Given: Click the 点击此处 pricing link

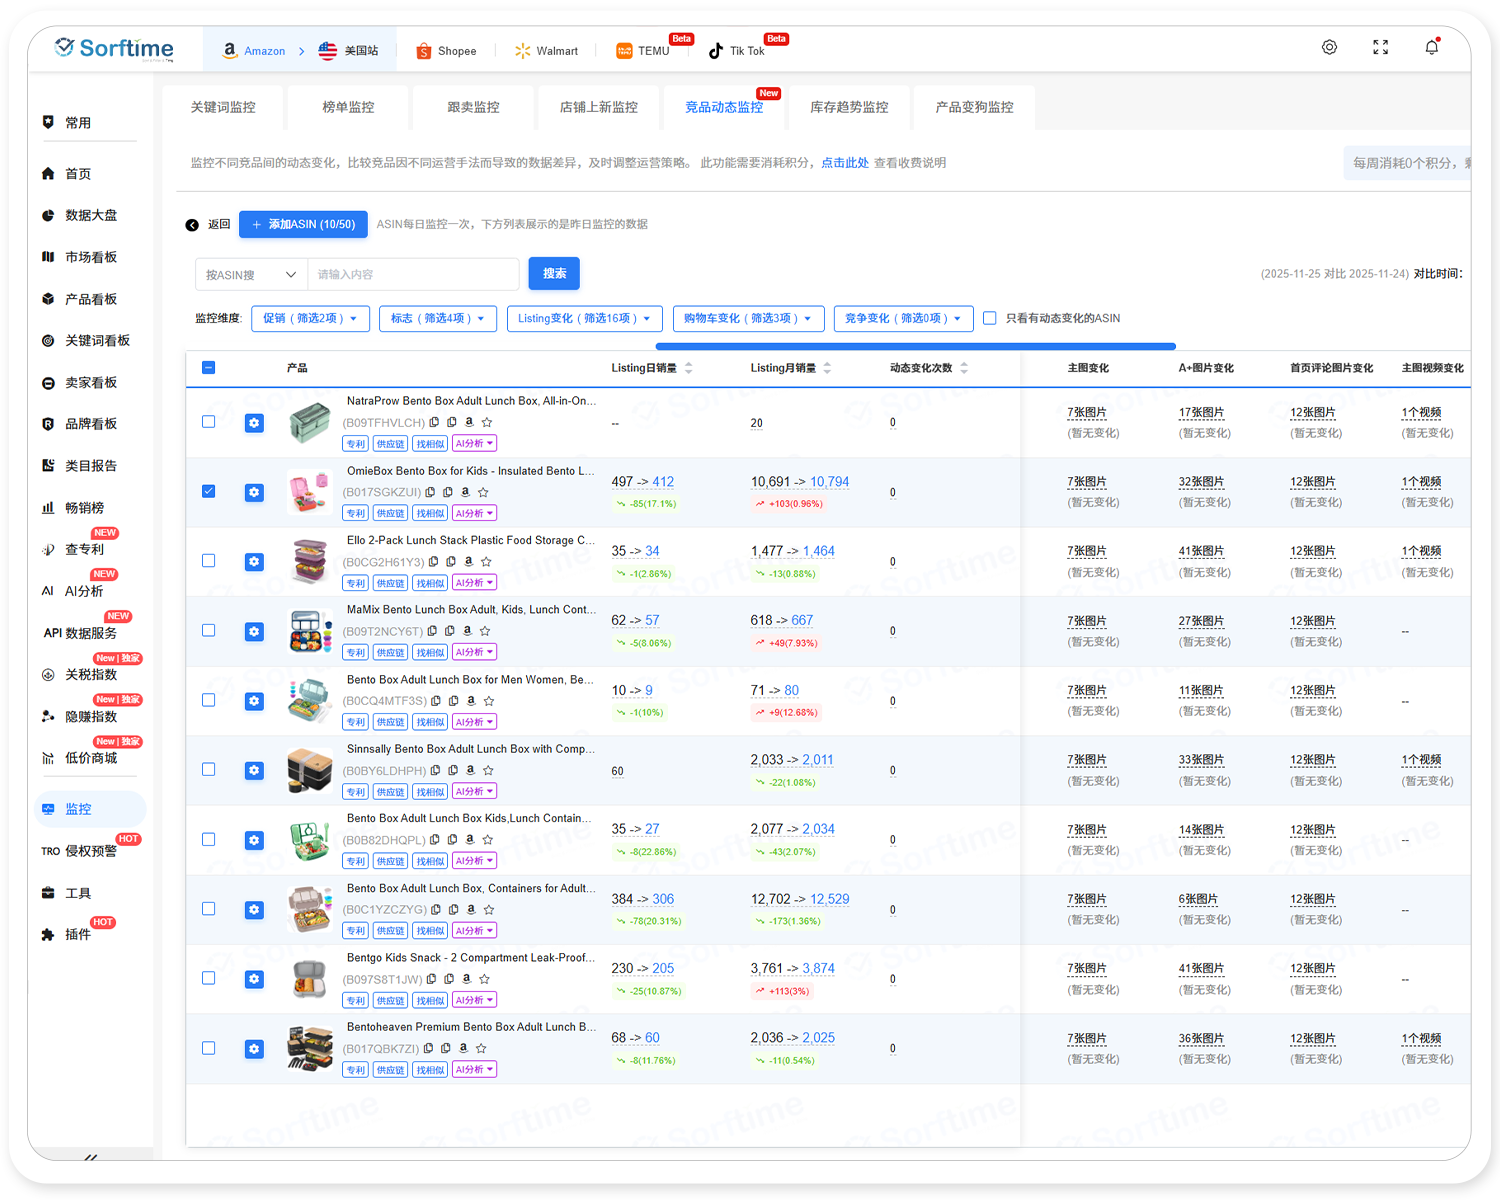Looking at the screenshot, I should pyautogui.click(x=844, y=163).
